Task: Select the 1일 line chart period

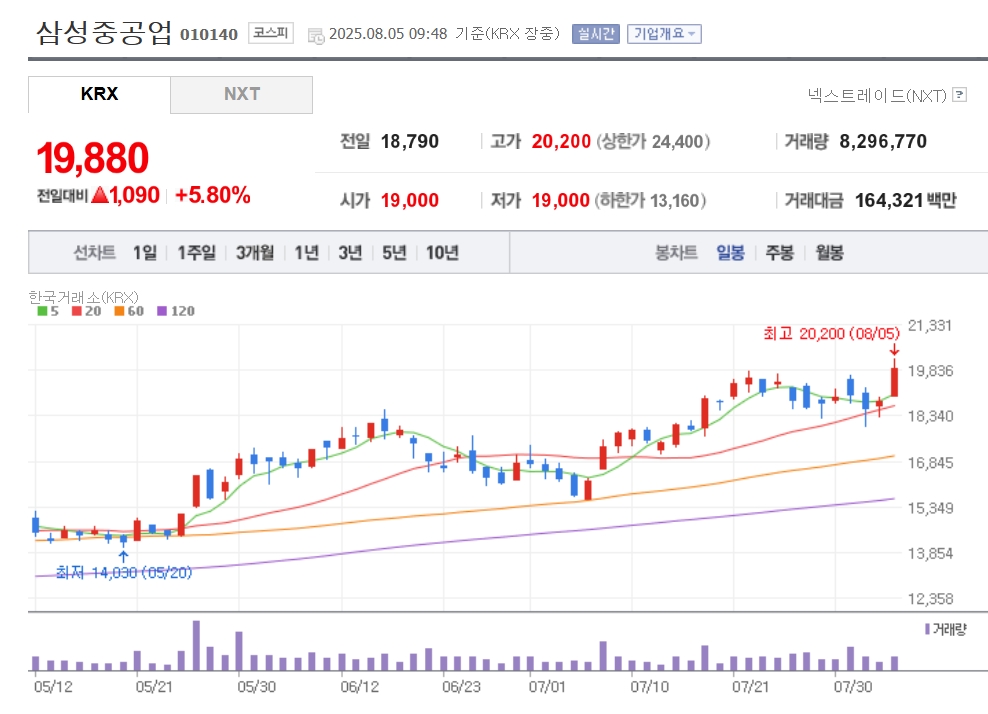Action: [x=145, y=253]
